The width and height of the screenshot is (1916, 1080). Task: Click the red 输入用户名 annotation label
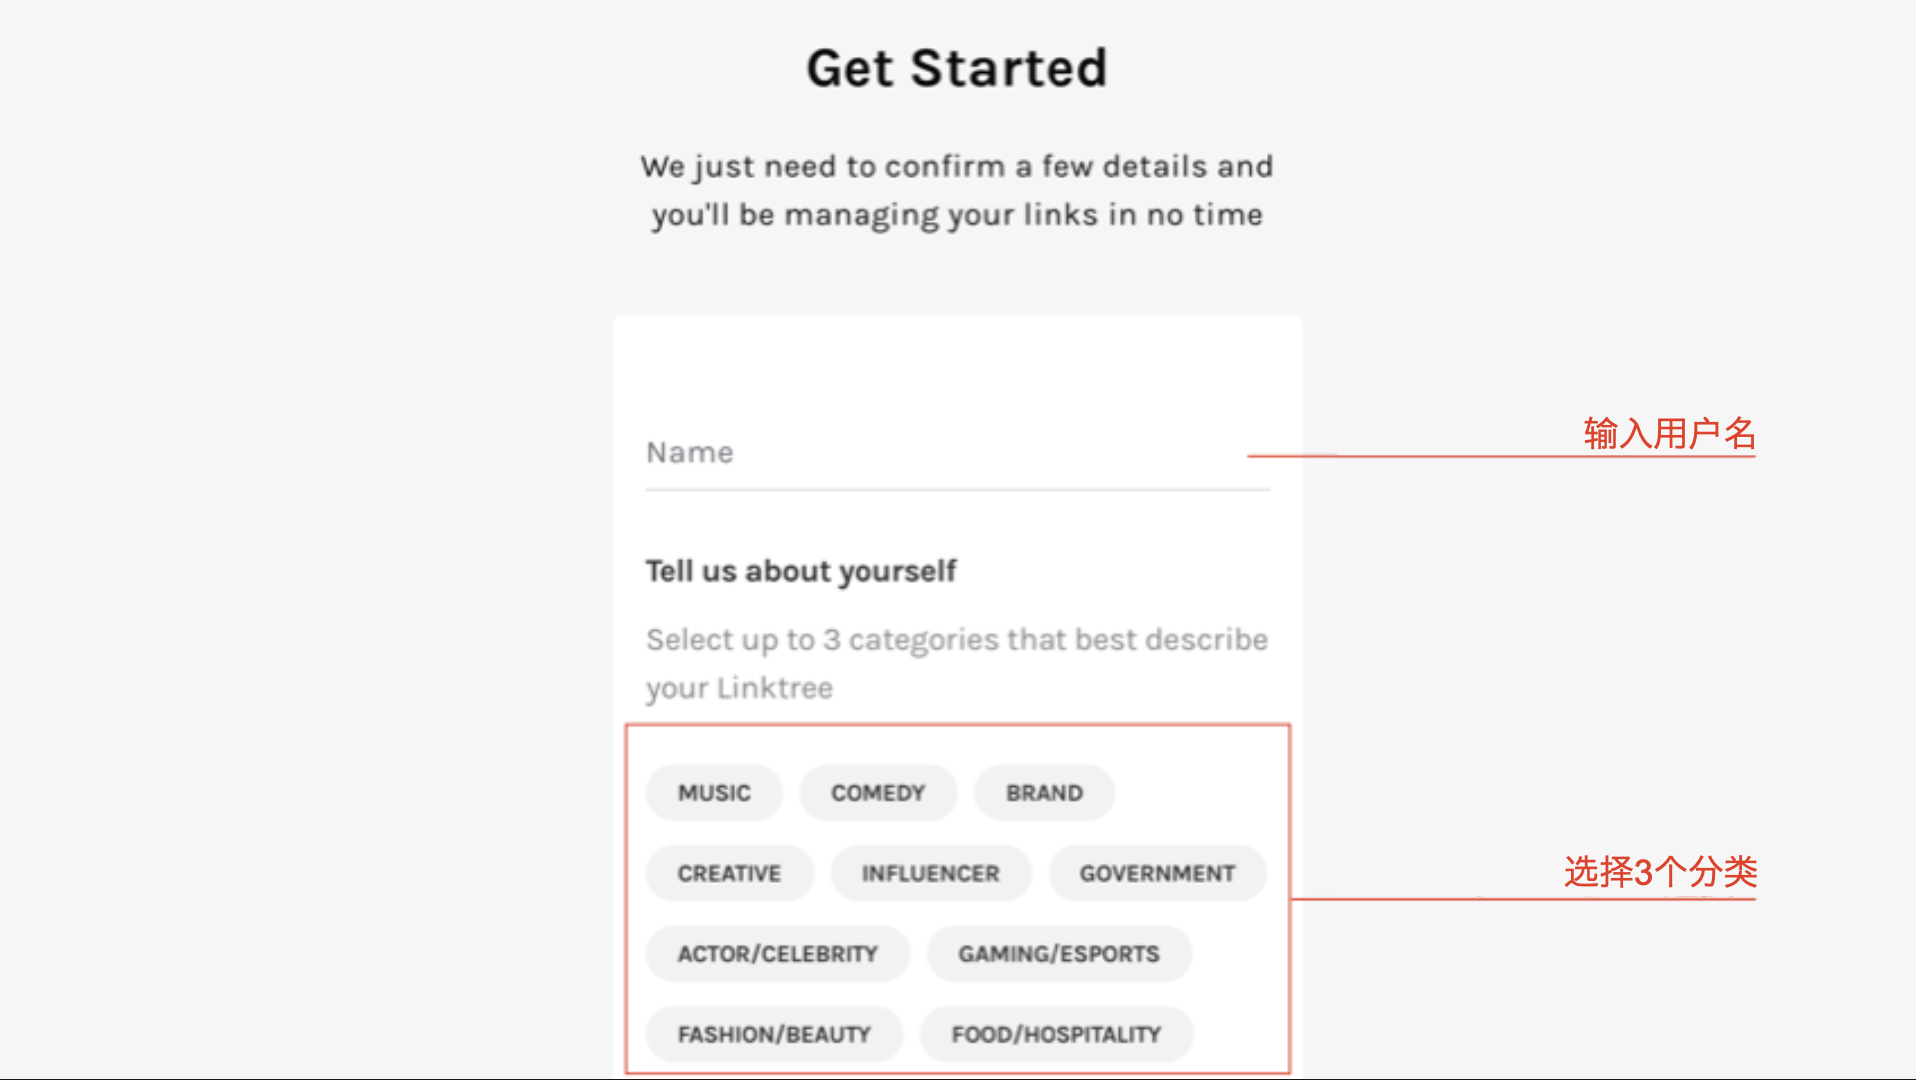1669,434
